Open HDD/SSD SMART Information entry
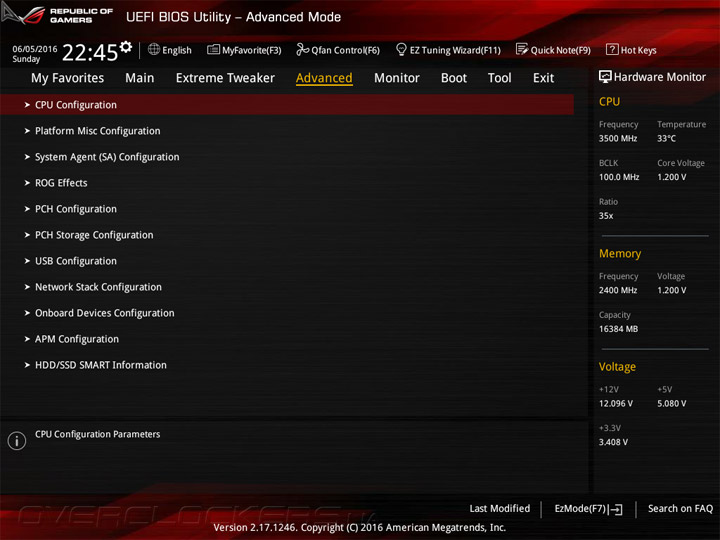 pos(101,365)
